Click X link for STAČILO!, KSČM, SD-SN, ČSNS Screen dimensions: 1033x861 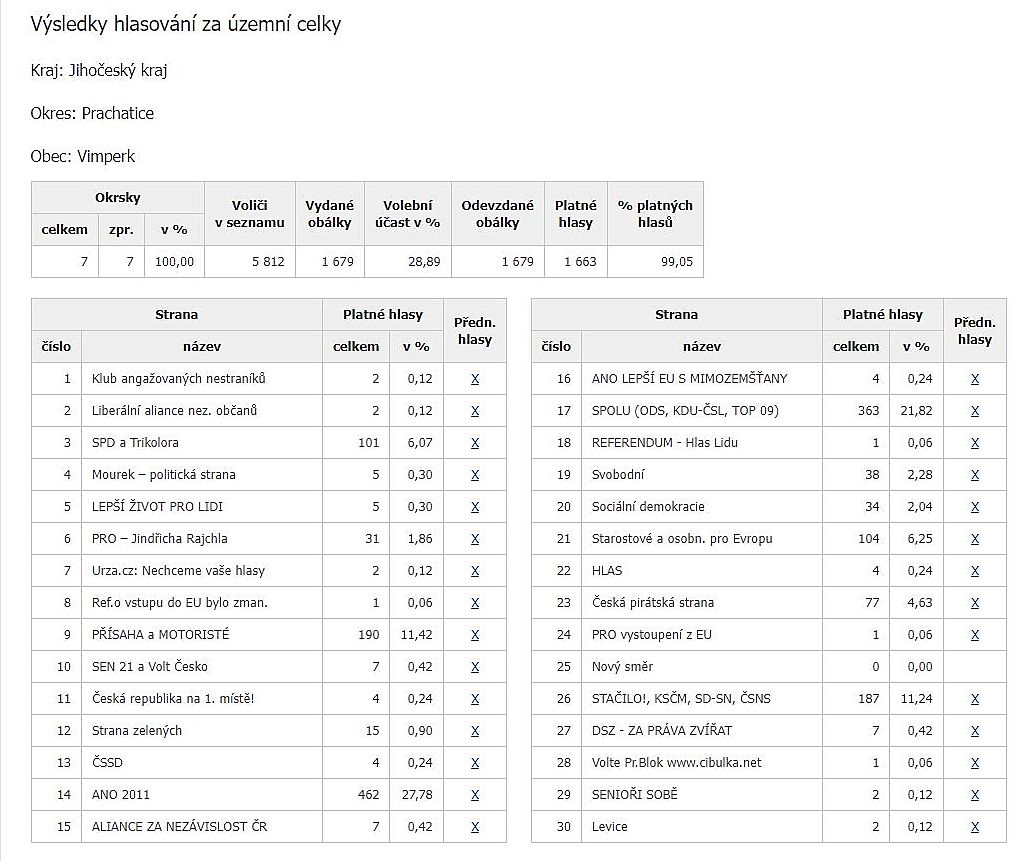pyautogui.click(x=975, y=699)
